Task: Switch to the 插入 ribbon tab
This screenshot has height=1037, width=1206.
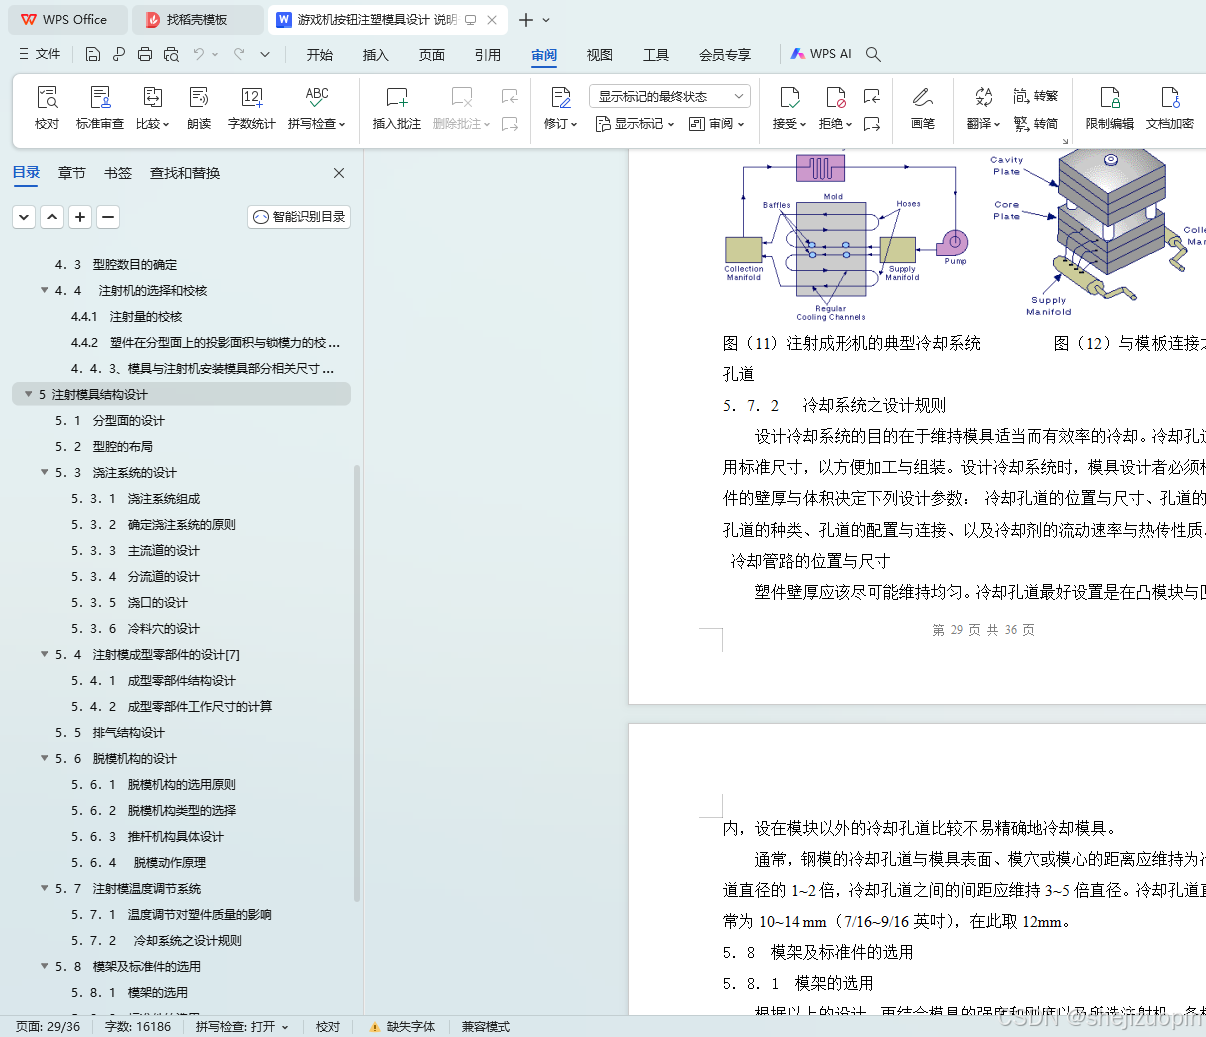Action: tap(376, 55)
